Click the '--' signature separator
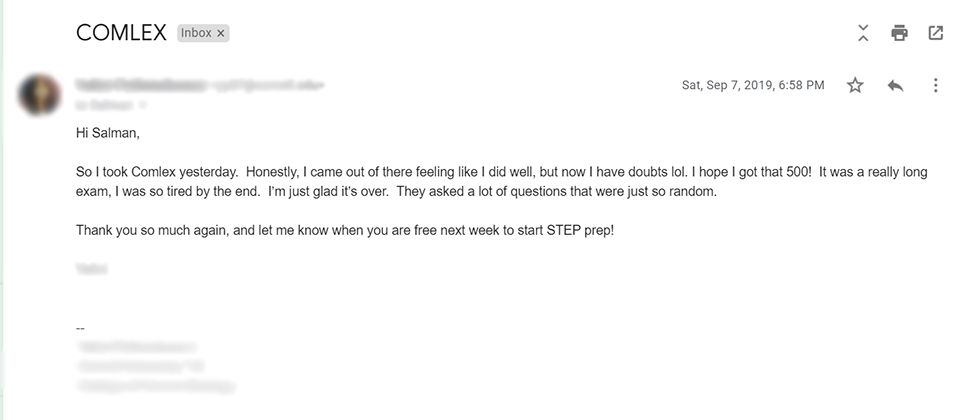The height and width of the screenshot is (420, 960). pos(80,328)
